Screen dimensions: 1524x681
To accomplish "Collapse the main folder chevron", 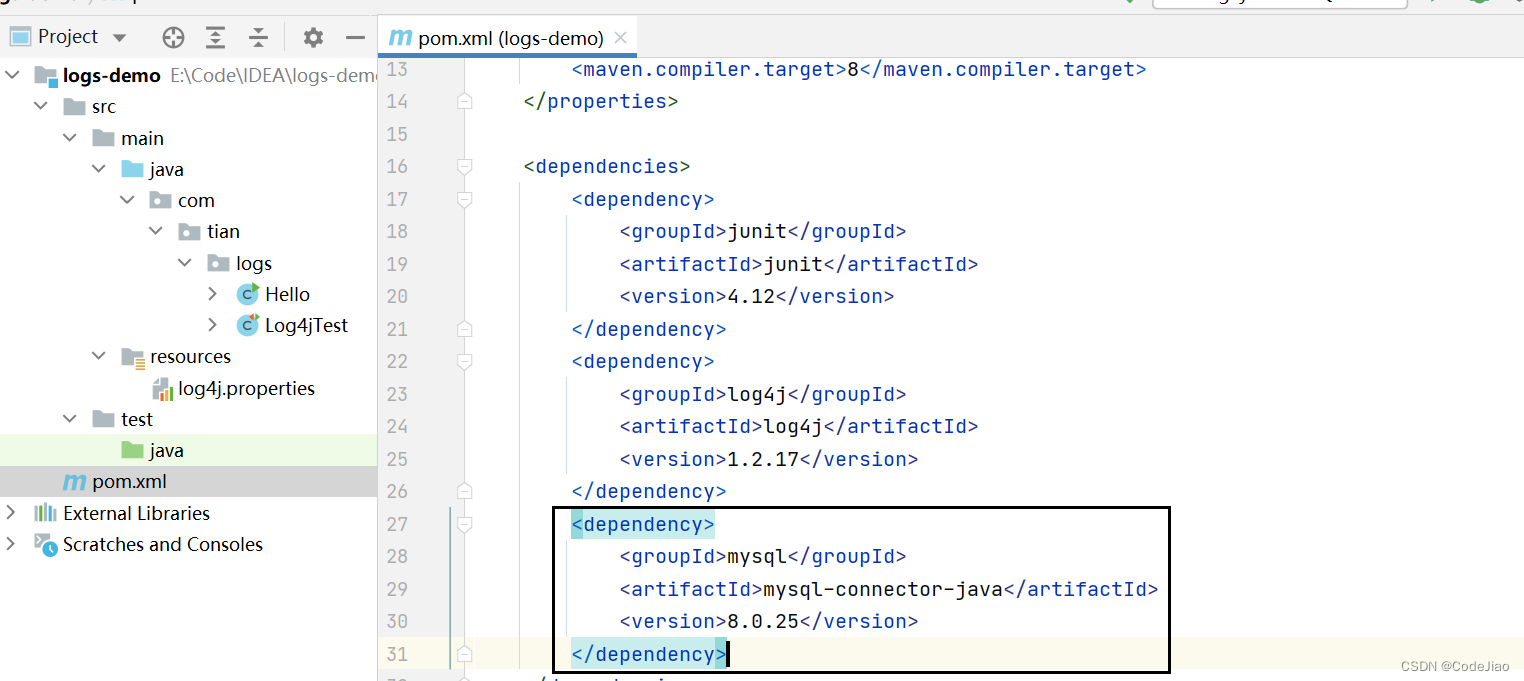I will click(69, 138).
